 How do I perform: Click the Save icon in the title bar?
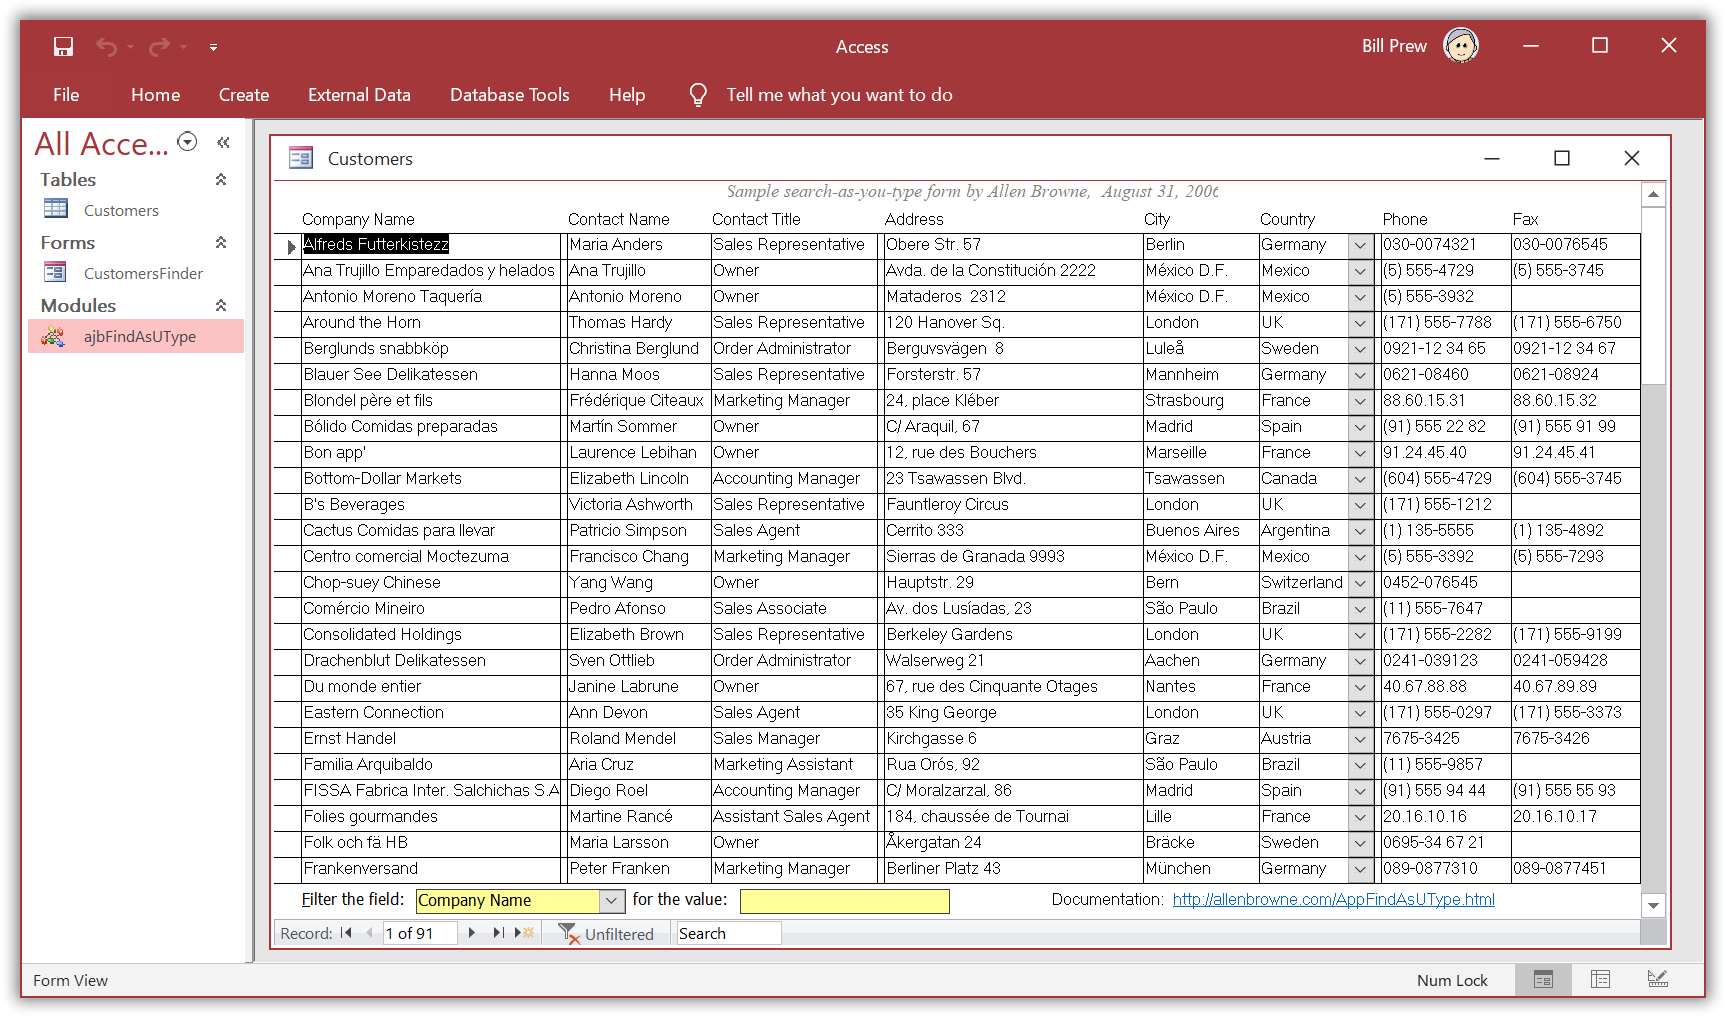tap(63, 47)
